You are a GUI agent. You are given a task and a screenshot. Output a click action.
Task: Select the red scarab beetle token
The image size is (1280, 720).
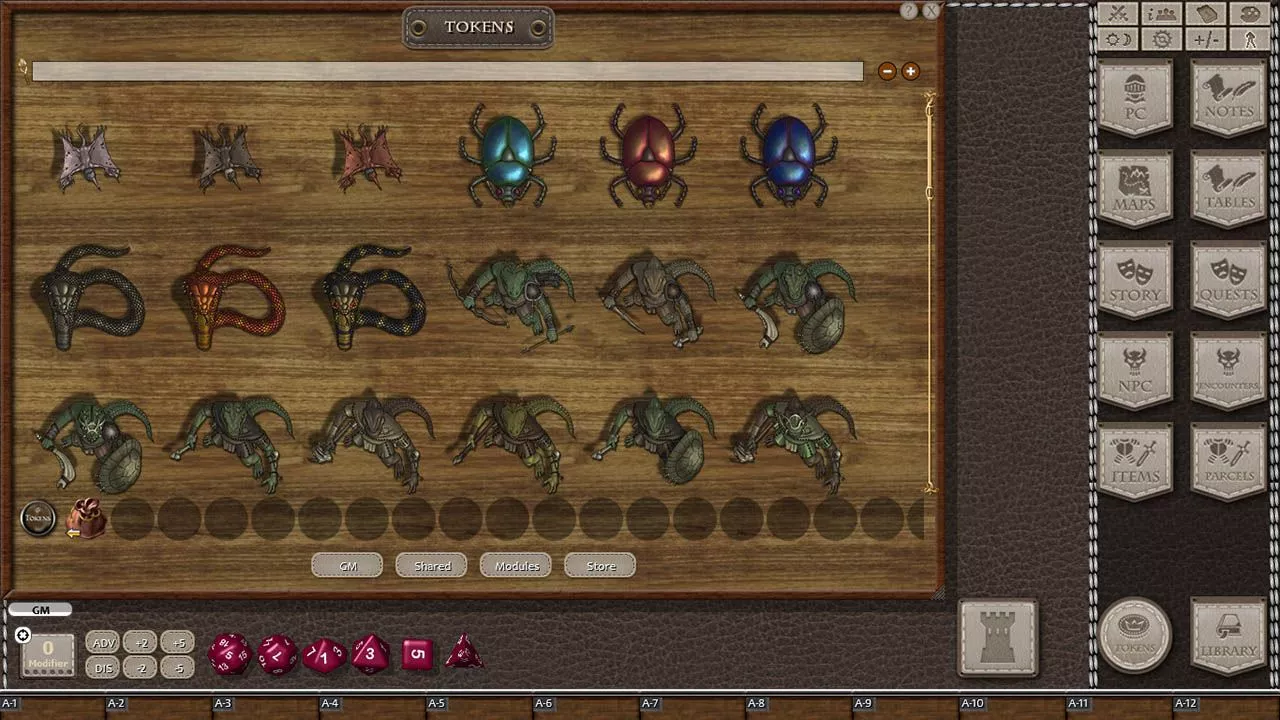coord(648,155)
